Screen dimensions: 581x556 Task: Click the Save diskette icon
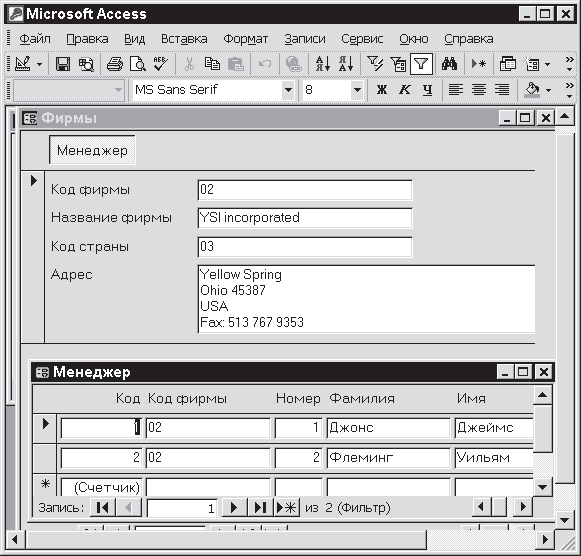(63, 64)
